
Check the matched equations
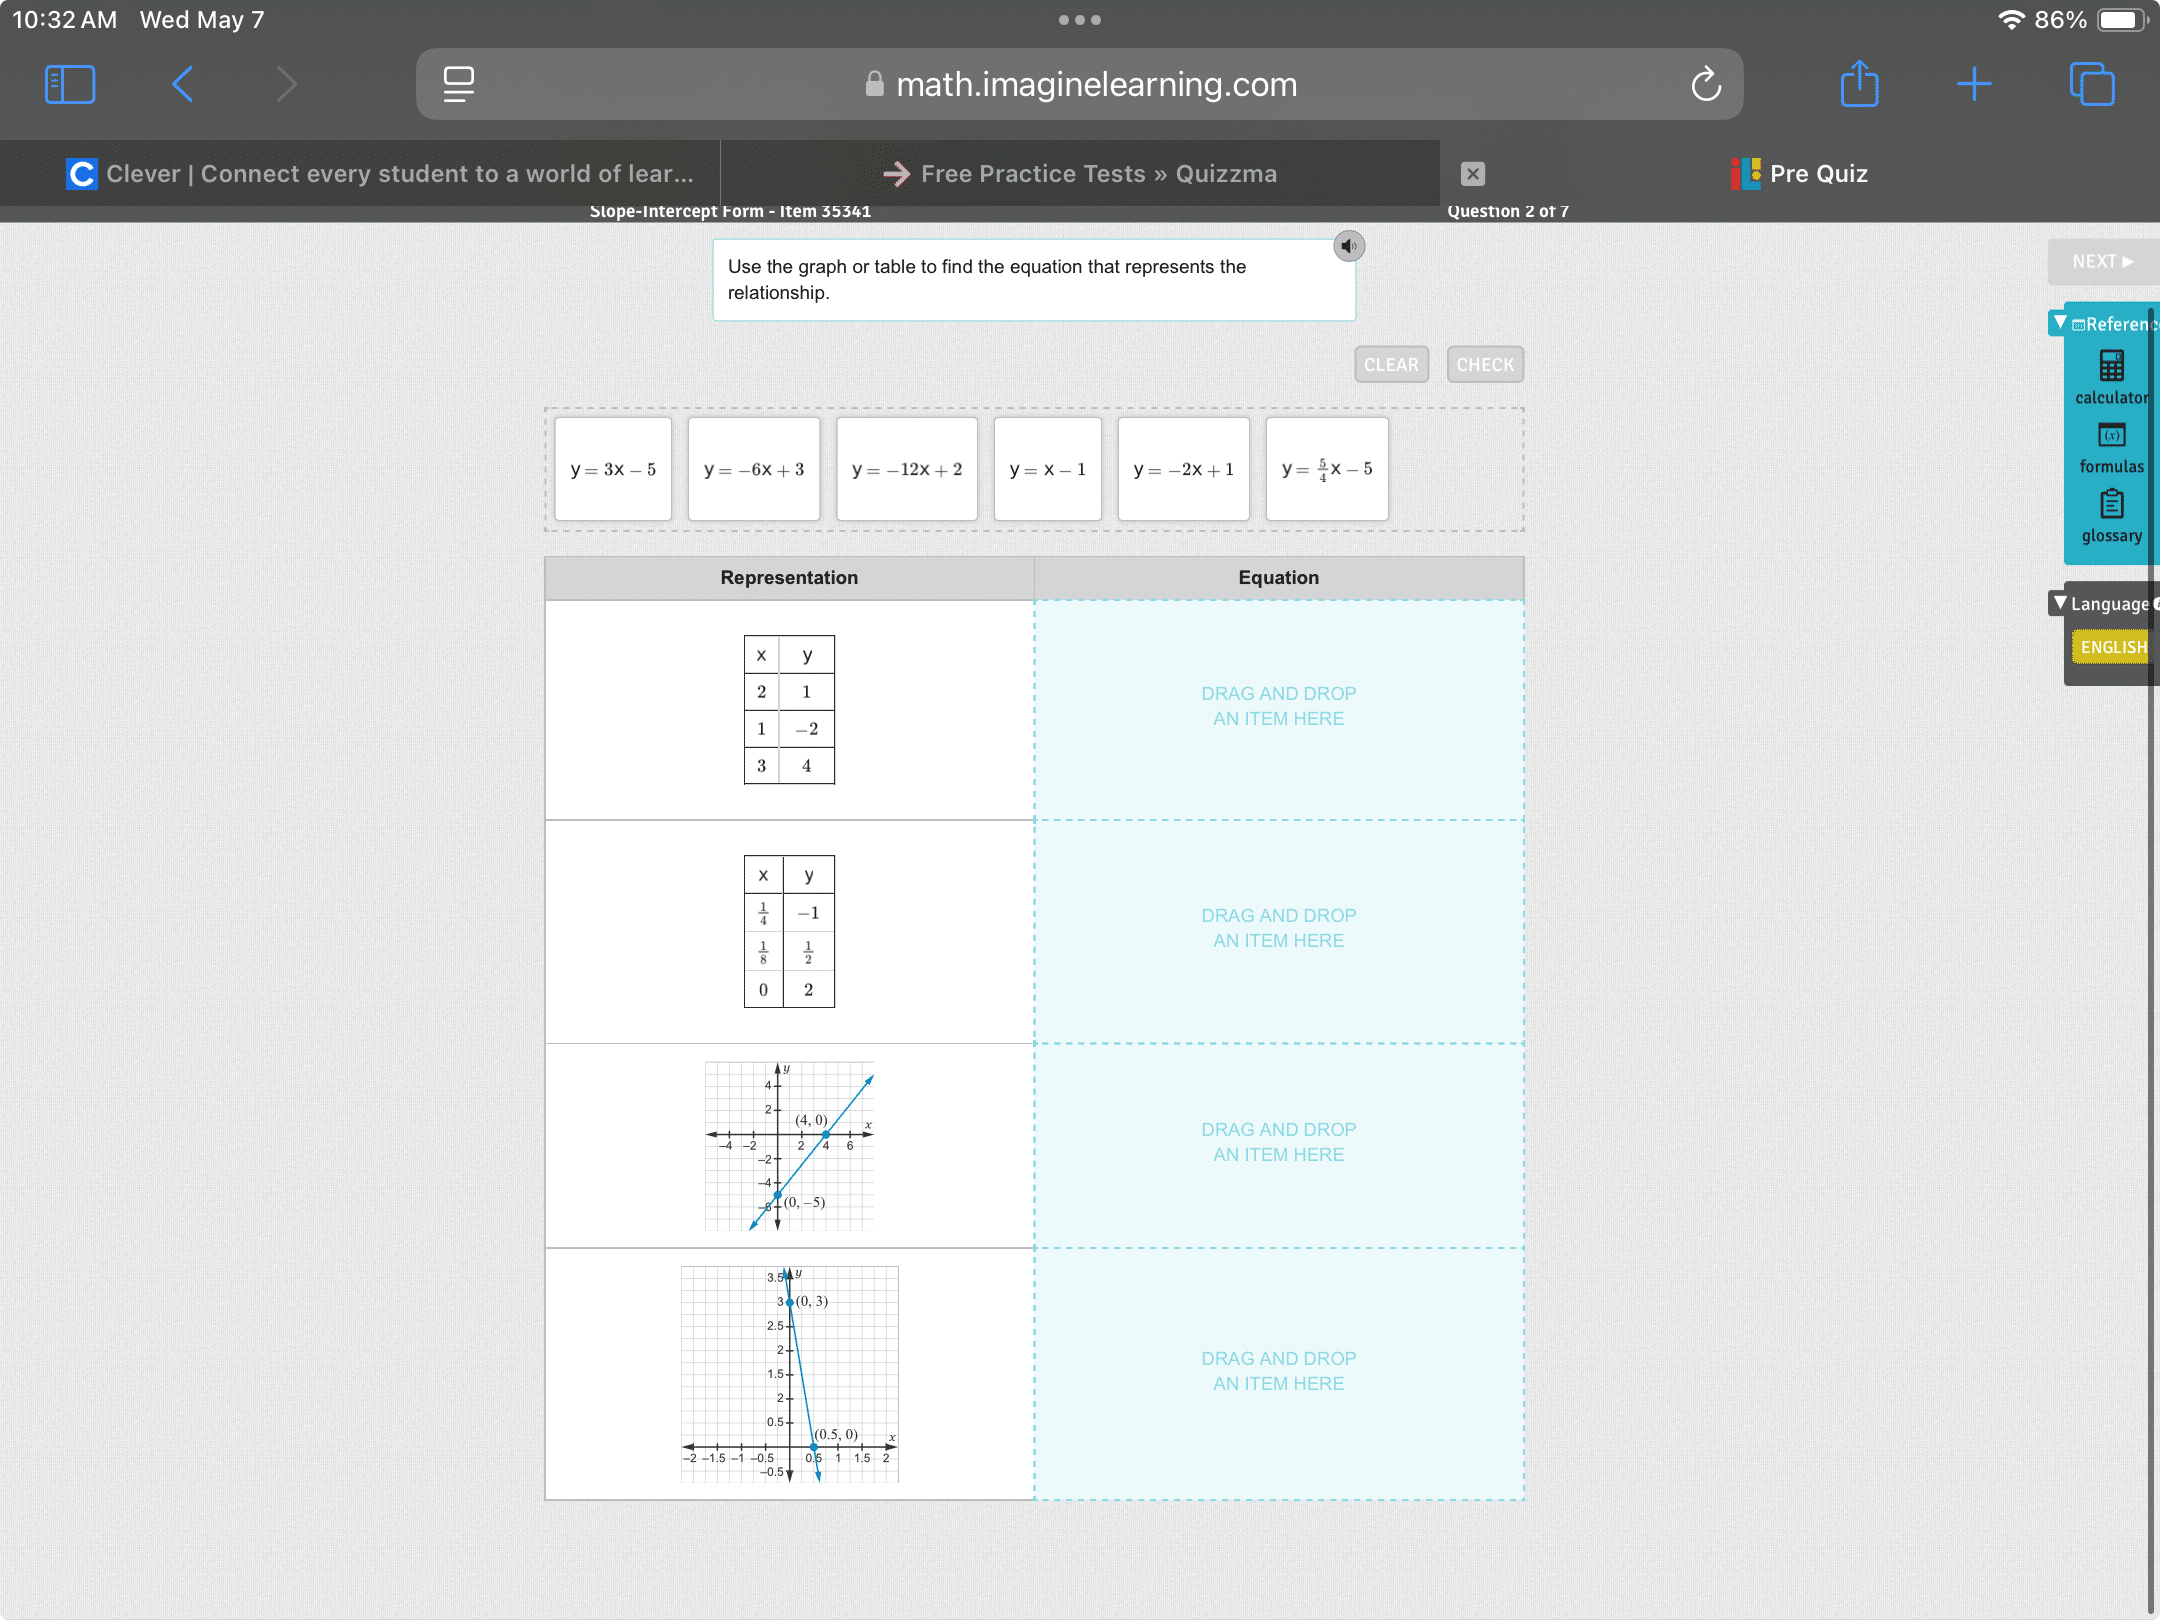pyautogui.click(x=1485, y=365)
